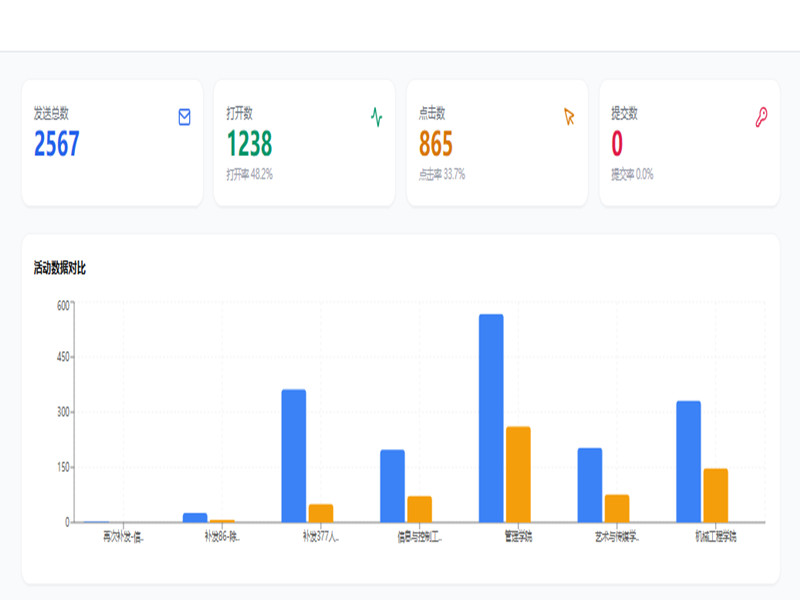
Task: Click the blue mail icon on 发送总数 card
Action: point(184,117)
